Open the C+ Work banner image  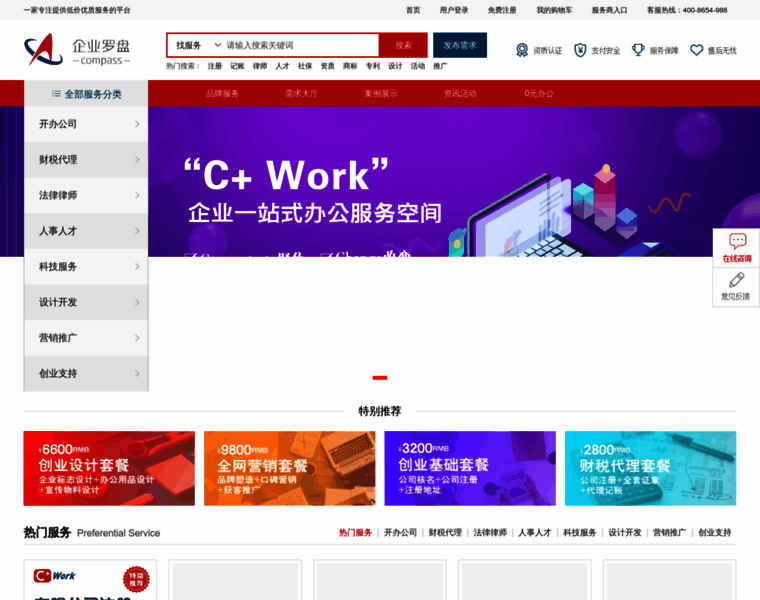(454, 181)
